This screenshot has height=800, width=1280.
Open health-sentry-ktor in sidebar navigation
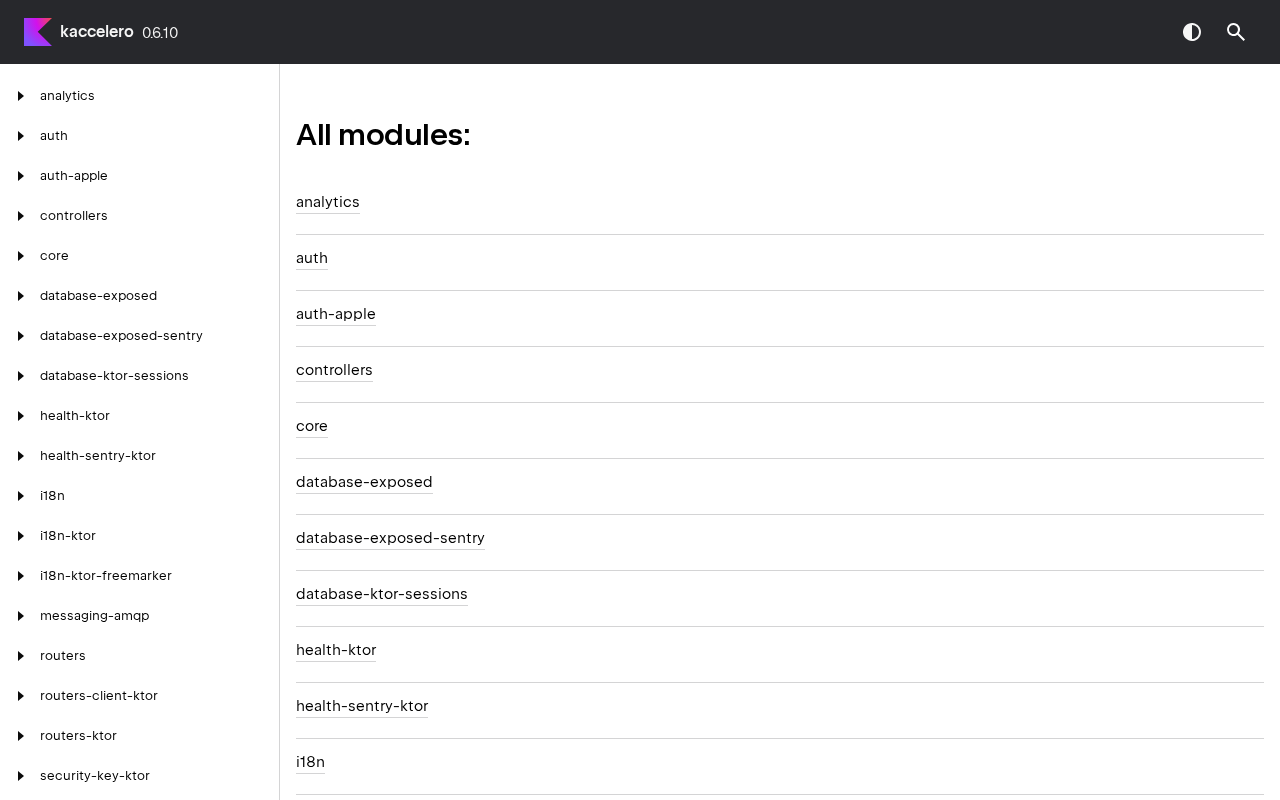(97, 456)
